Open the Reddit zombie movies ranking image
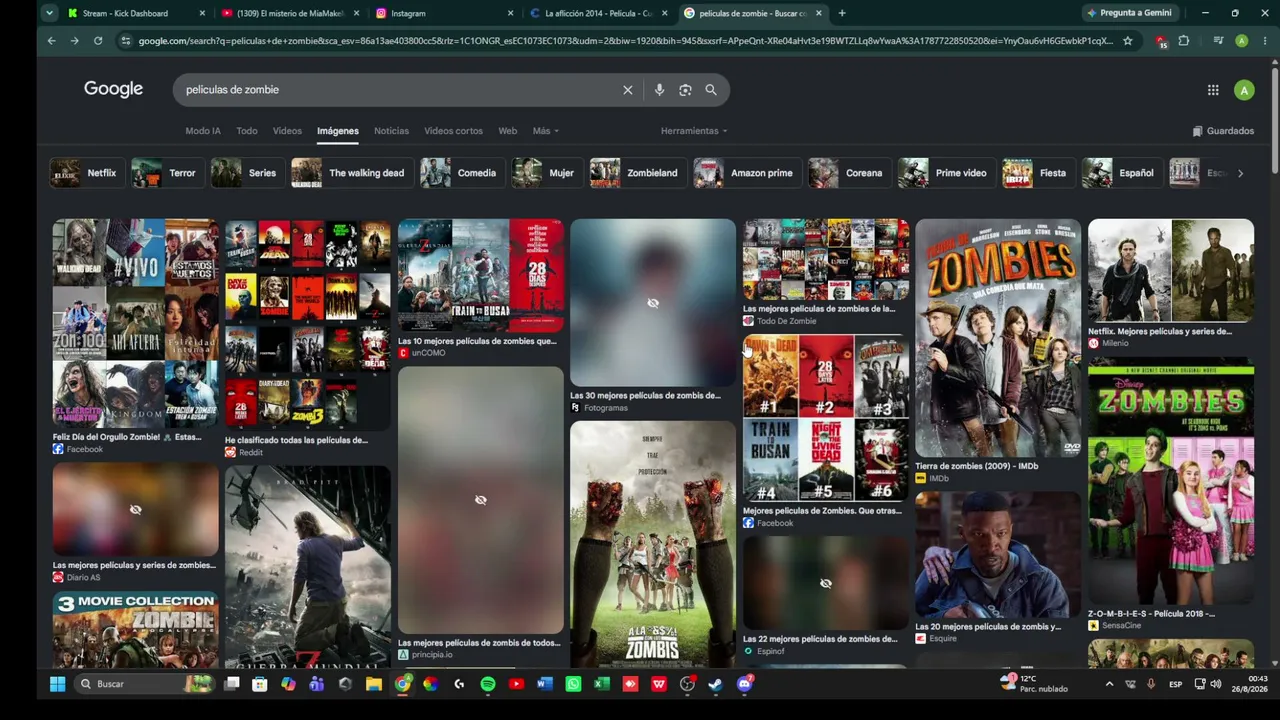The height and width of the screenshot is (720, 1280). tap(308, 325)
